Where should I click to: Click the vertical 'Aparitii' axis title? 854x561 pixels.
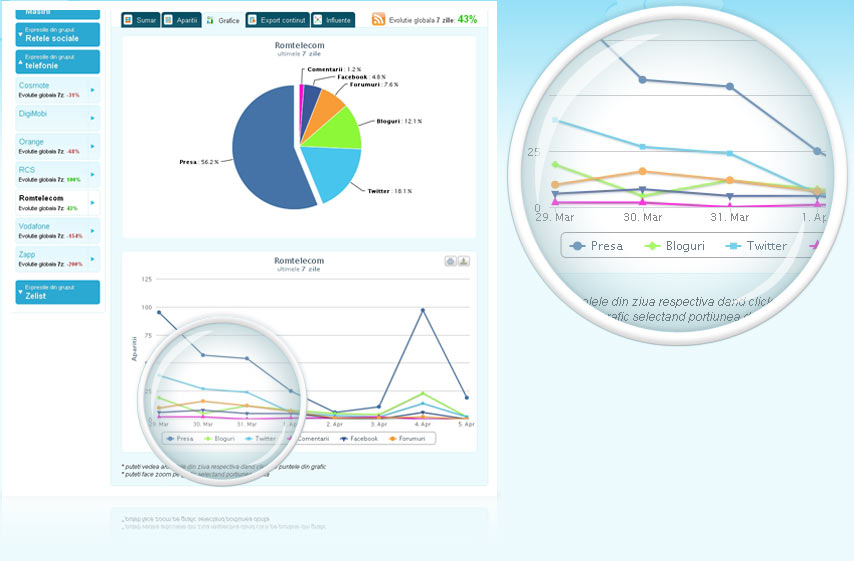(134, 349)
